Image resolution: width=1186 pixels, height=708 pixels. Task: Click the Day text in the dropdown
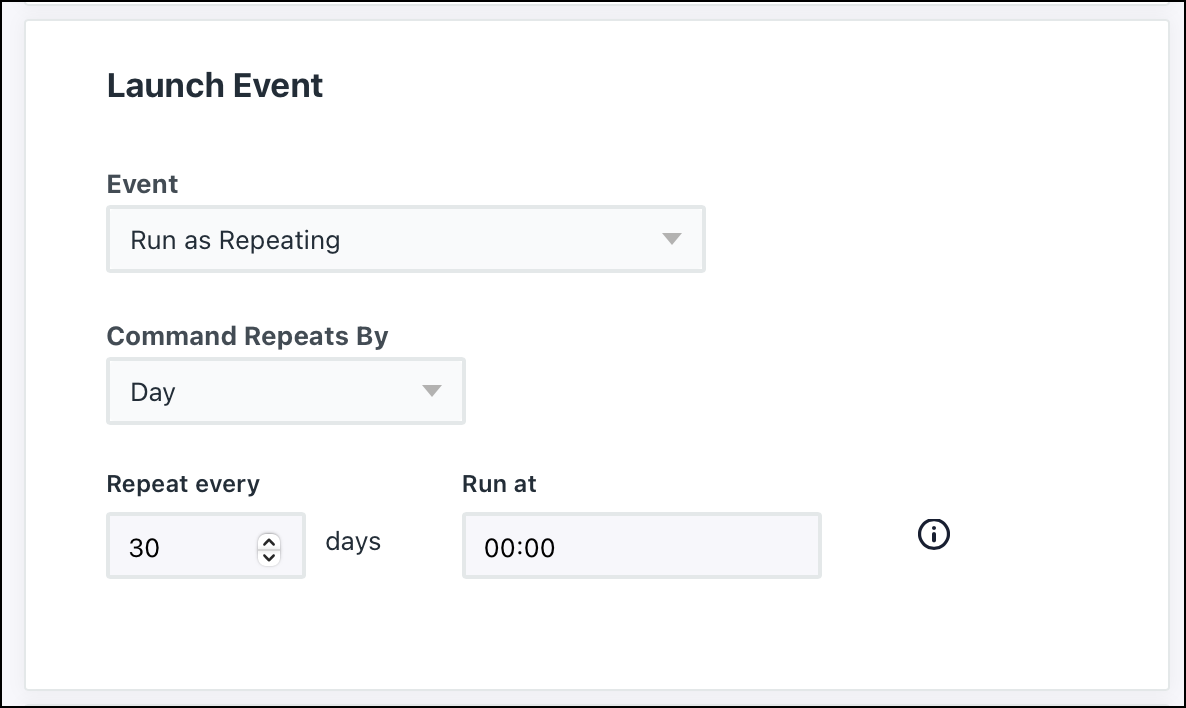pos(153,392)
